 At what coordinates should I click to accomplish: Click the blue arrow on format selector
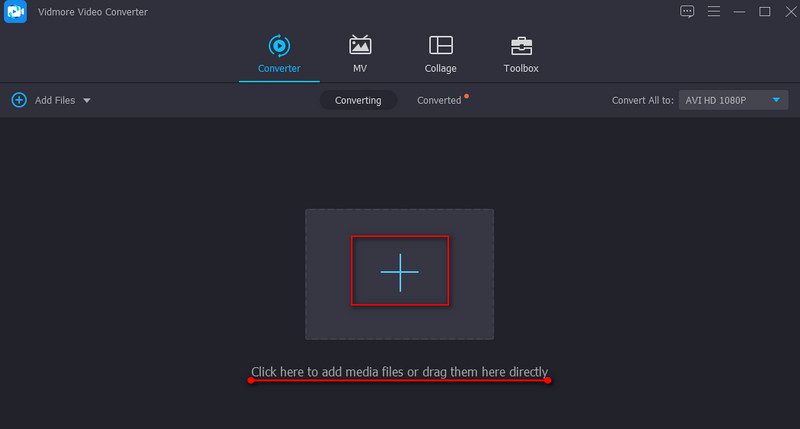(776, 101)
